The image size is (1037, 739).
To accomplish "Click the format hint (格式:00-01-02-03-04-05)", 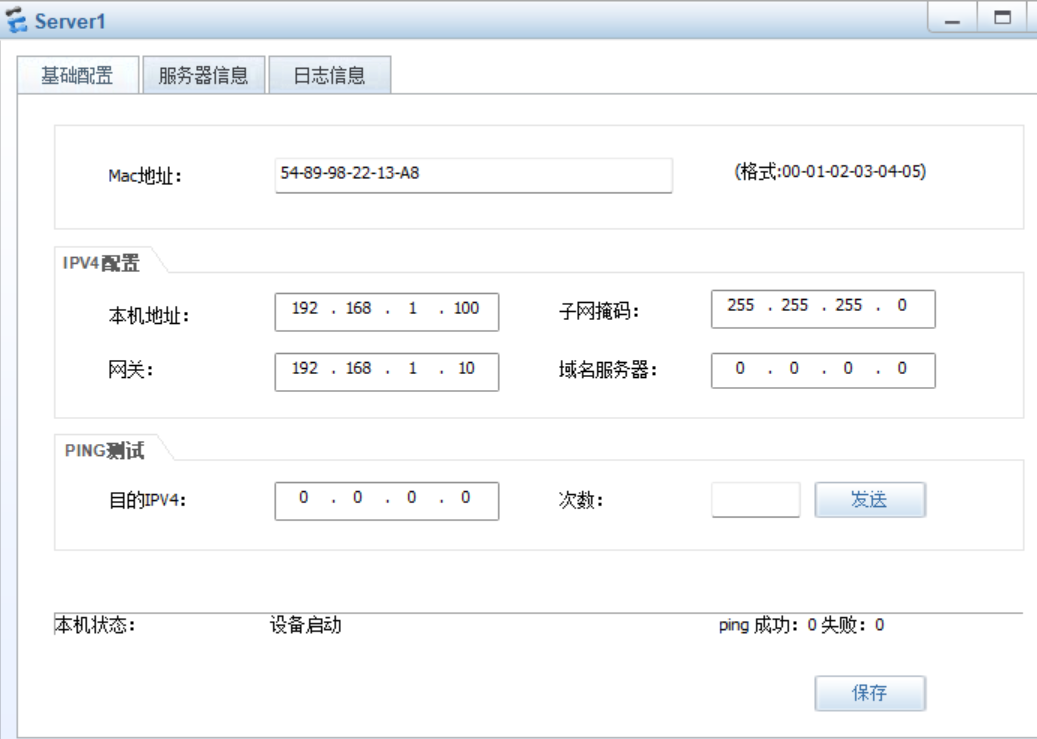I will pyautogui.click(x=830, y=171).
